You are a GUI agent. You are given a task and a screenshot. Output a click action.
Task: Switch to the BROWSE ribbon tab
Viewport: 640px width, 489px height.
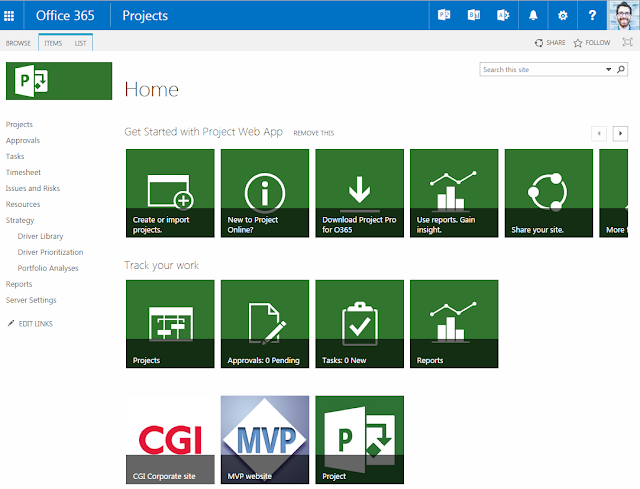coord(18,43)
